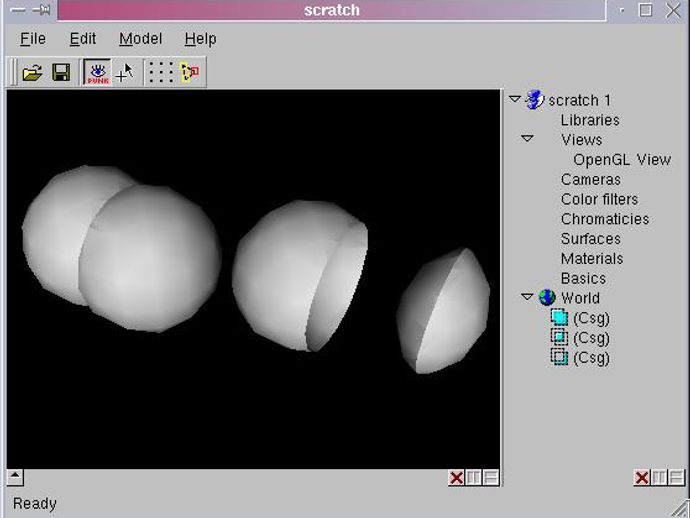690x518 pixels.
Task: Select the crosshair pointer selection tool
Action: tap(125, 73)
